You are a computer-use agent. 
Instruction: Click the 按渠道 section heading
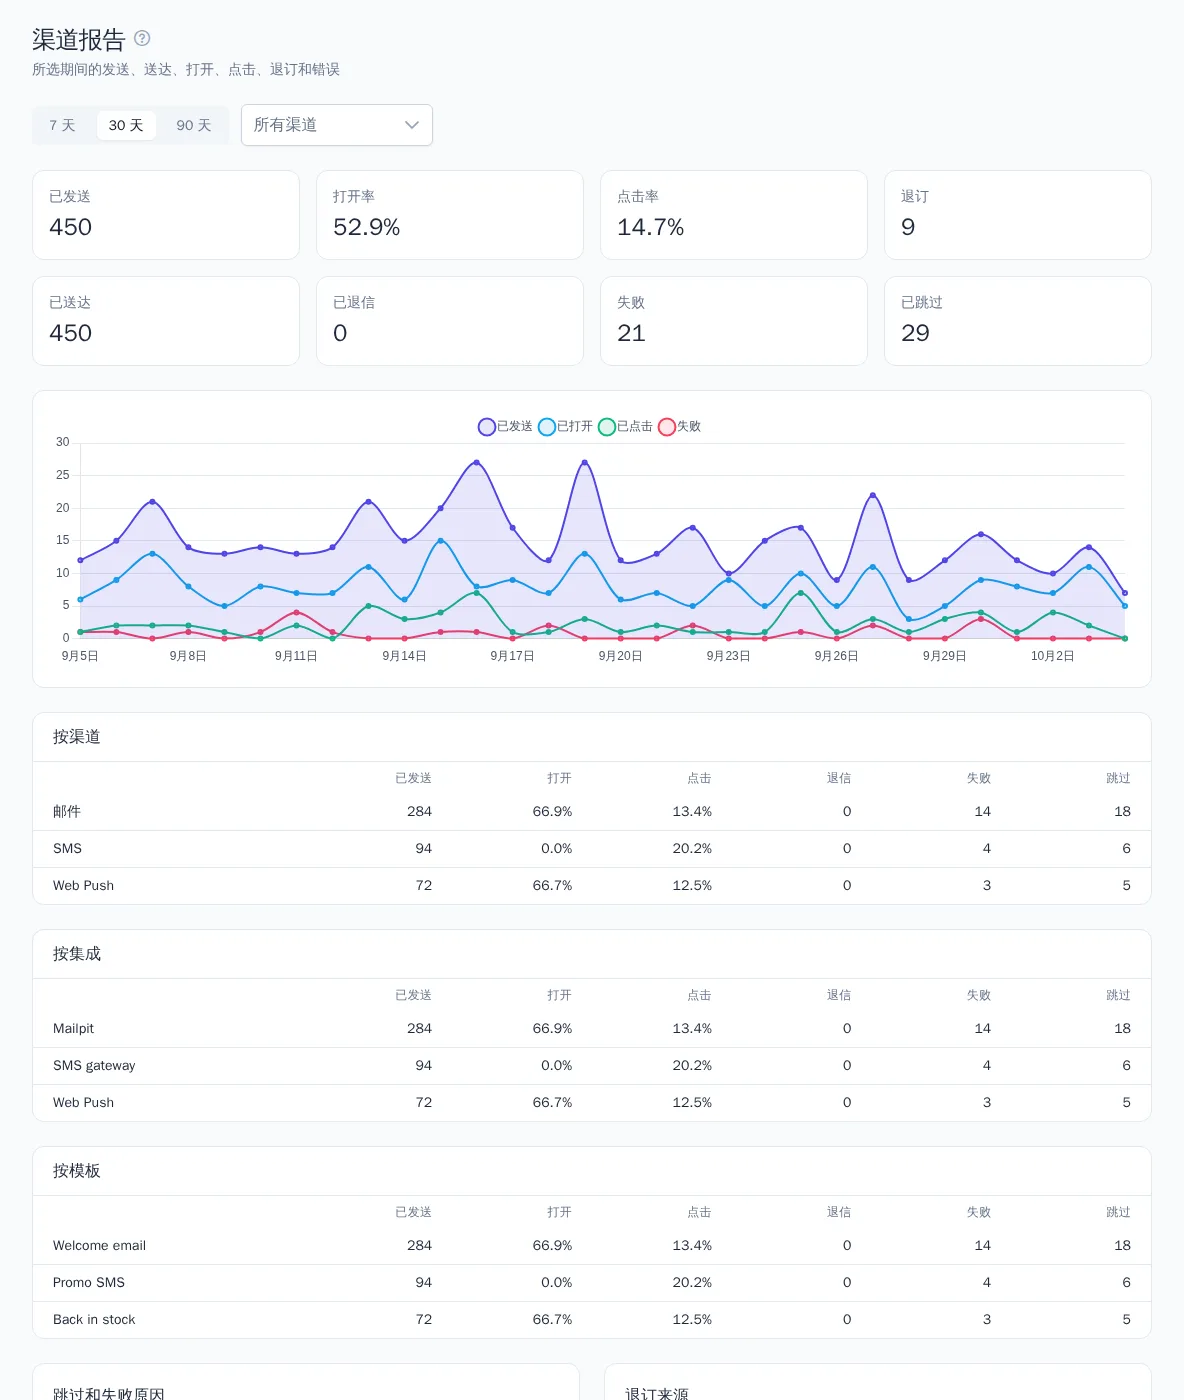[x=77, y=737]
